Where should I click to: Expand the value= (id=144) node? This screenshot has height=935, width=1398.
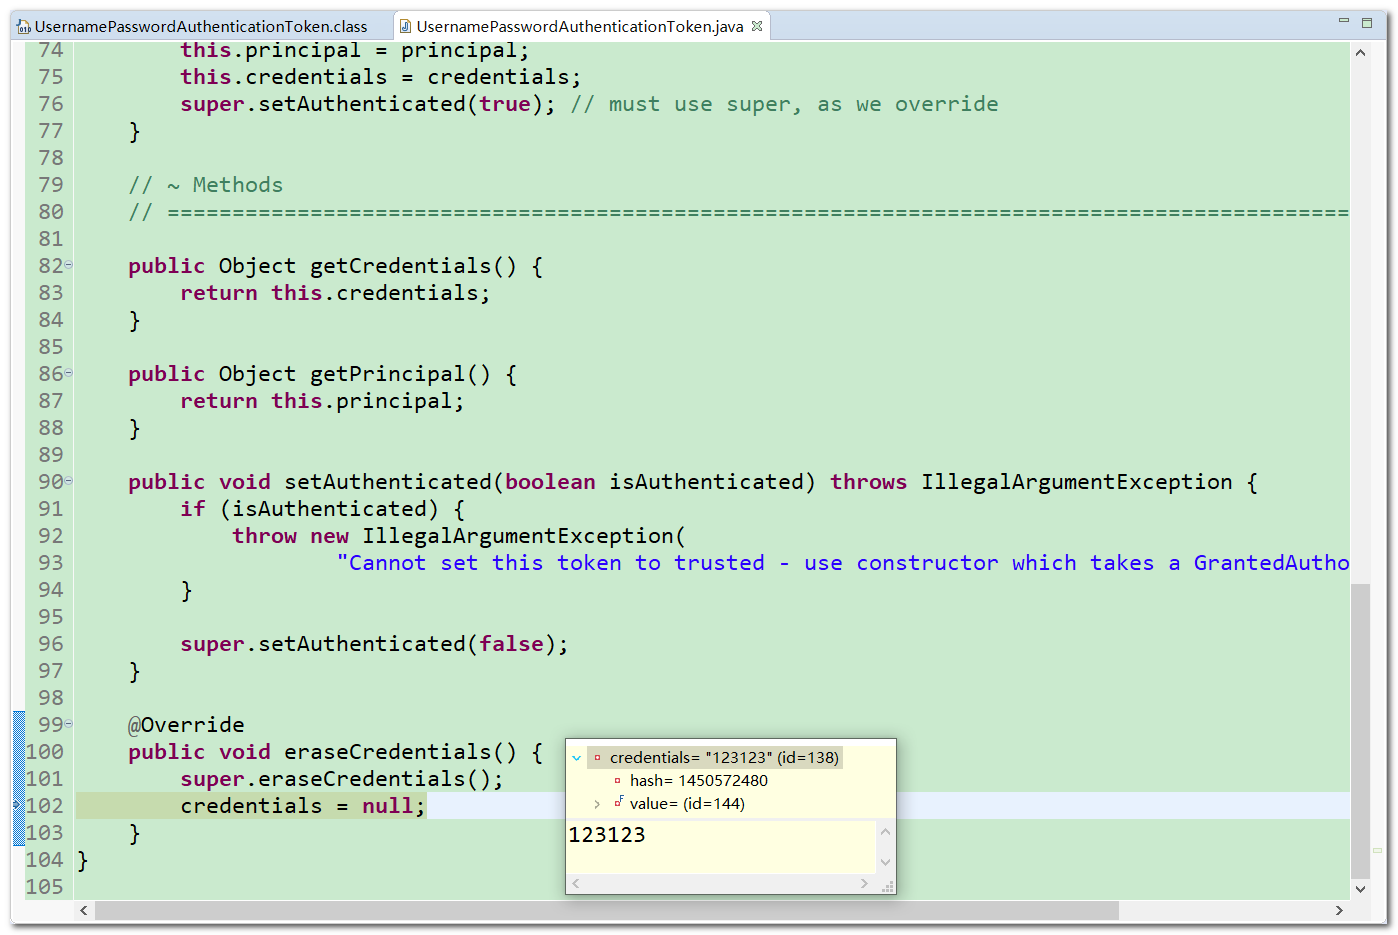(x=597, y=804)
